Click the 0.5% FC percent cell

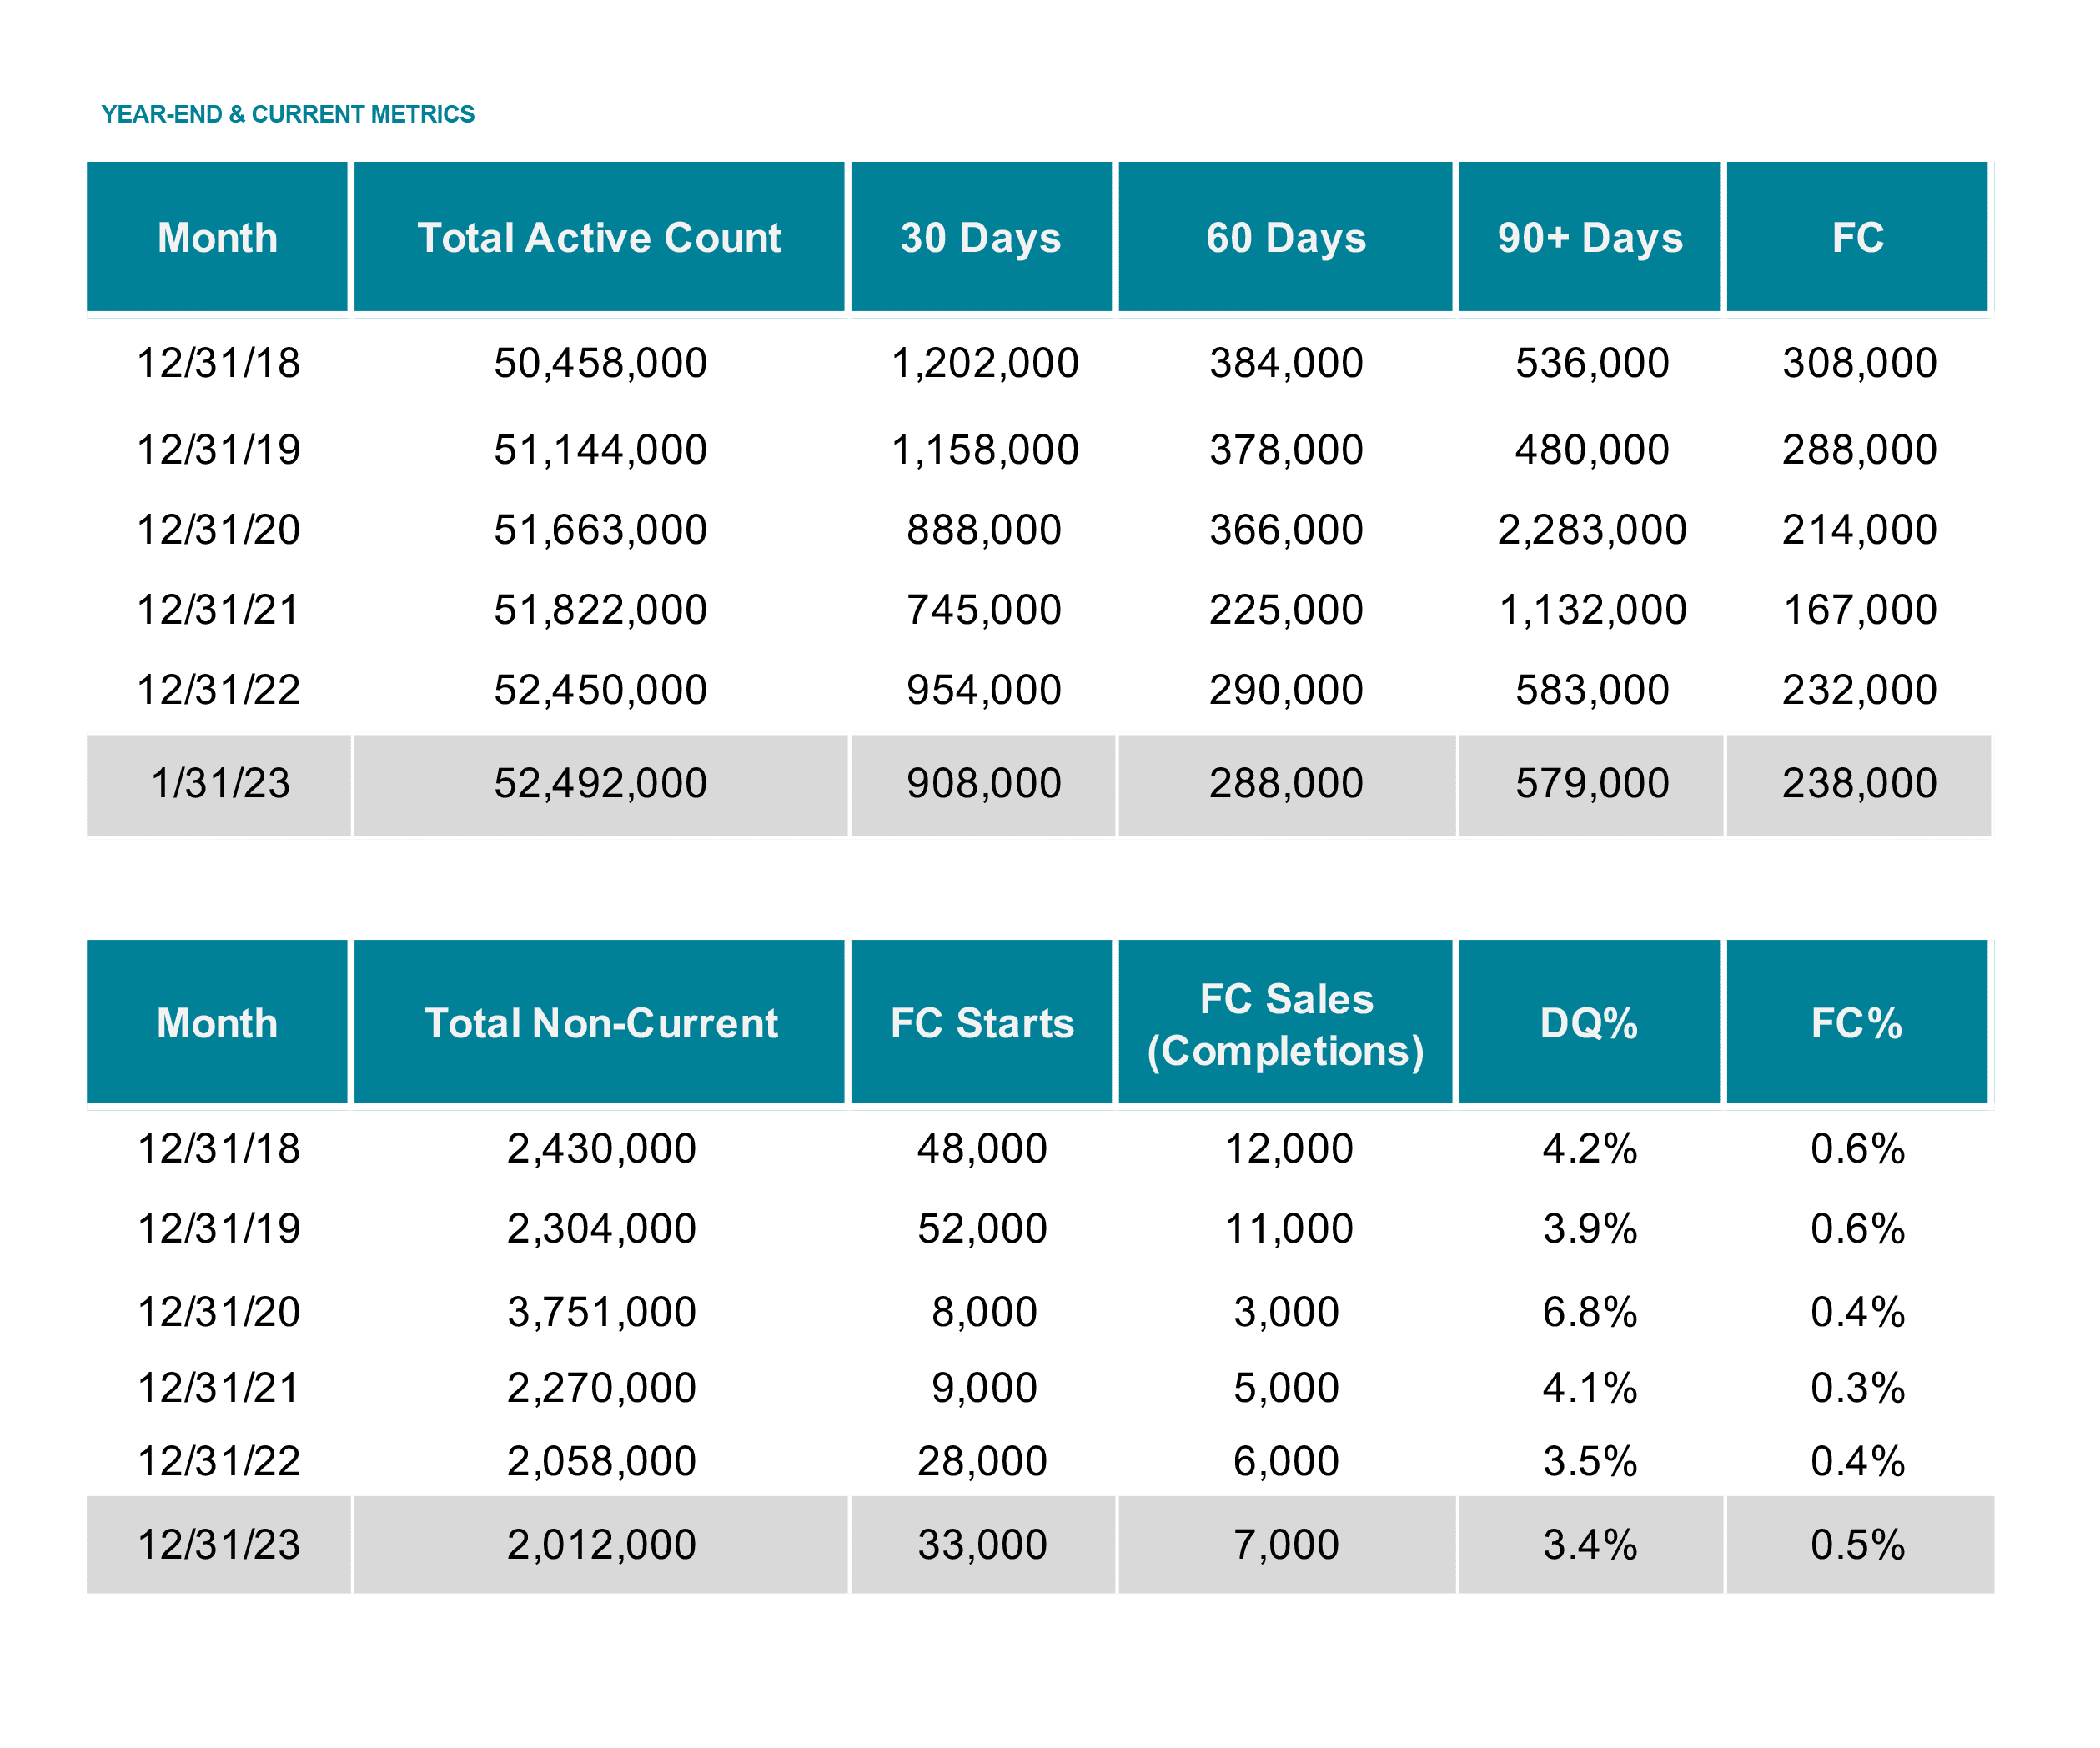1858,1545
